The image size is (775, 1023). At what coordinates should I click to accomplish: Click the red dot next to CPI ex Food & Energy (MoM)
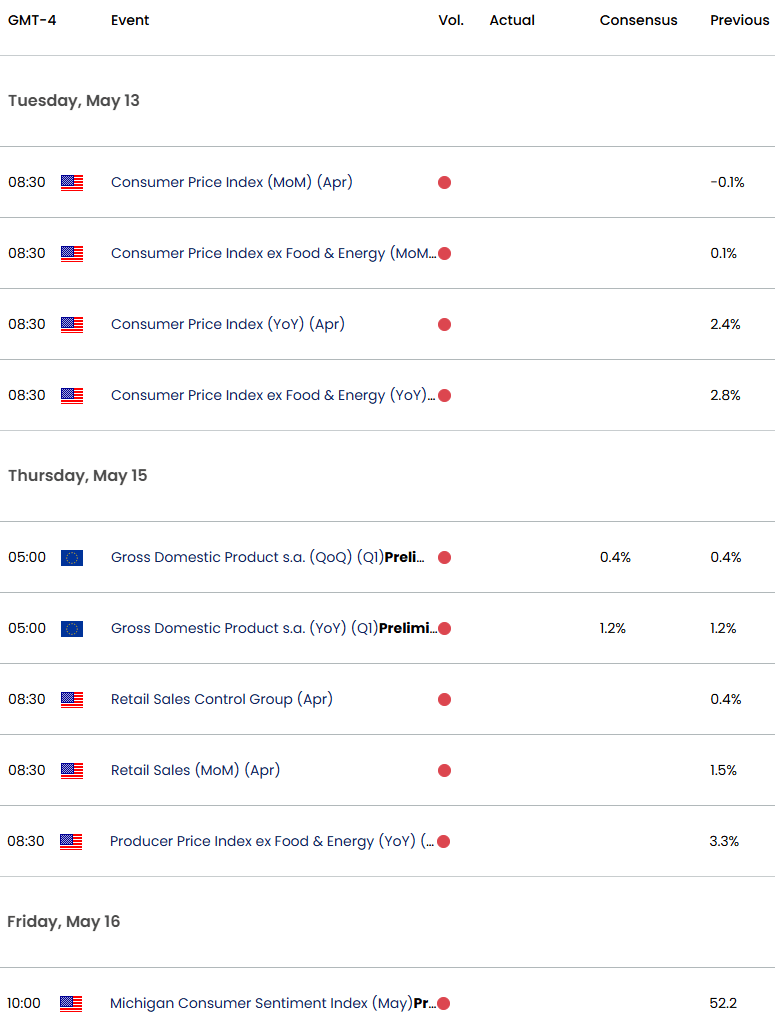(444, 254)
